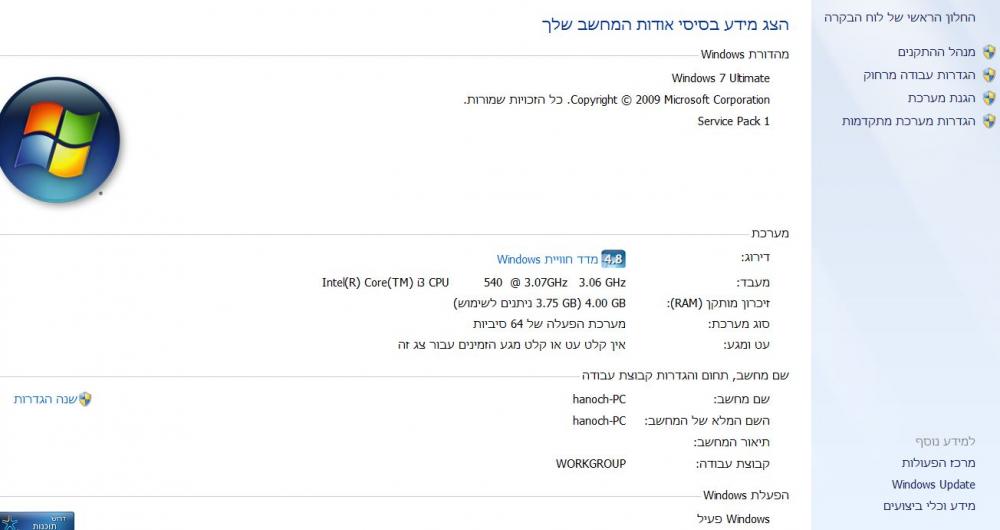This screenshot has height=530, width=1000.
Task: Open הגדרות עבודה מרחוק remote settings
Action: click(919, 75)
